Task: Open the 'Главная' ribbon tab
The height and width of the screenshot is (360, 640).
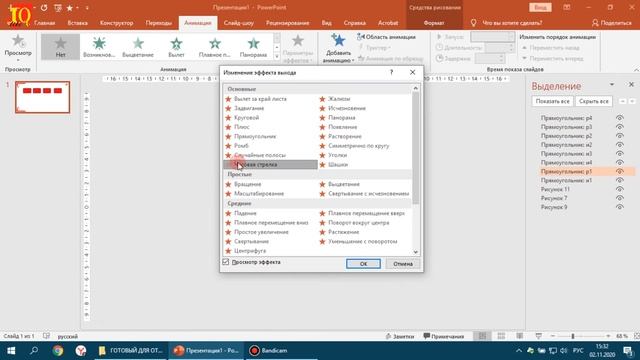Action: 44,23
